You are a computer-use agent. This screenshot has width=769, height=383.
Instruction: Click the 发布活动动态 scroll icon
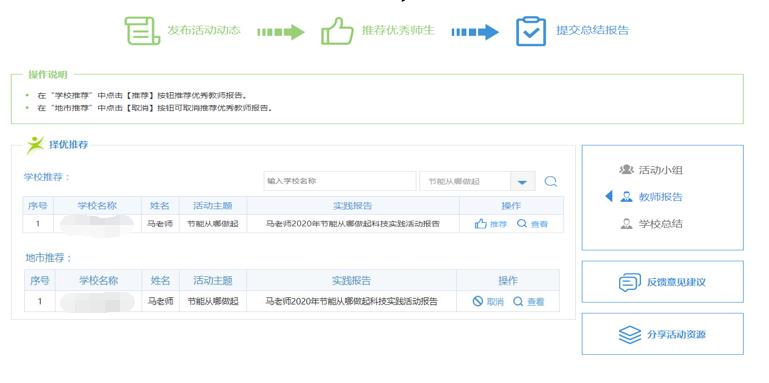pyautogui.click(x=142, y=31)
